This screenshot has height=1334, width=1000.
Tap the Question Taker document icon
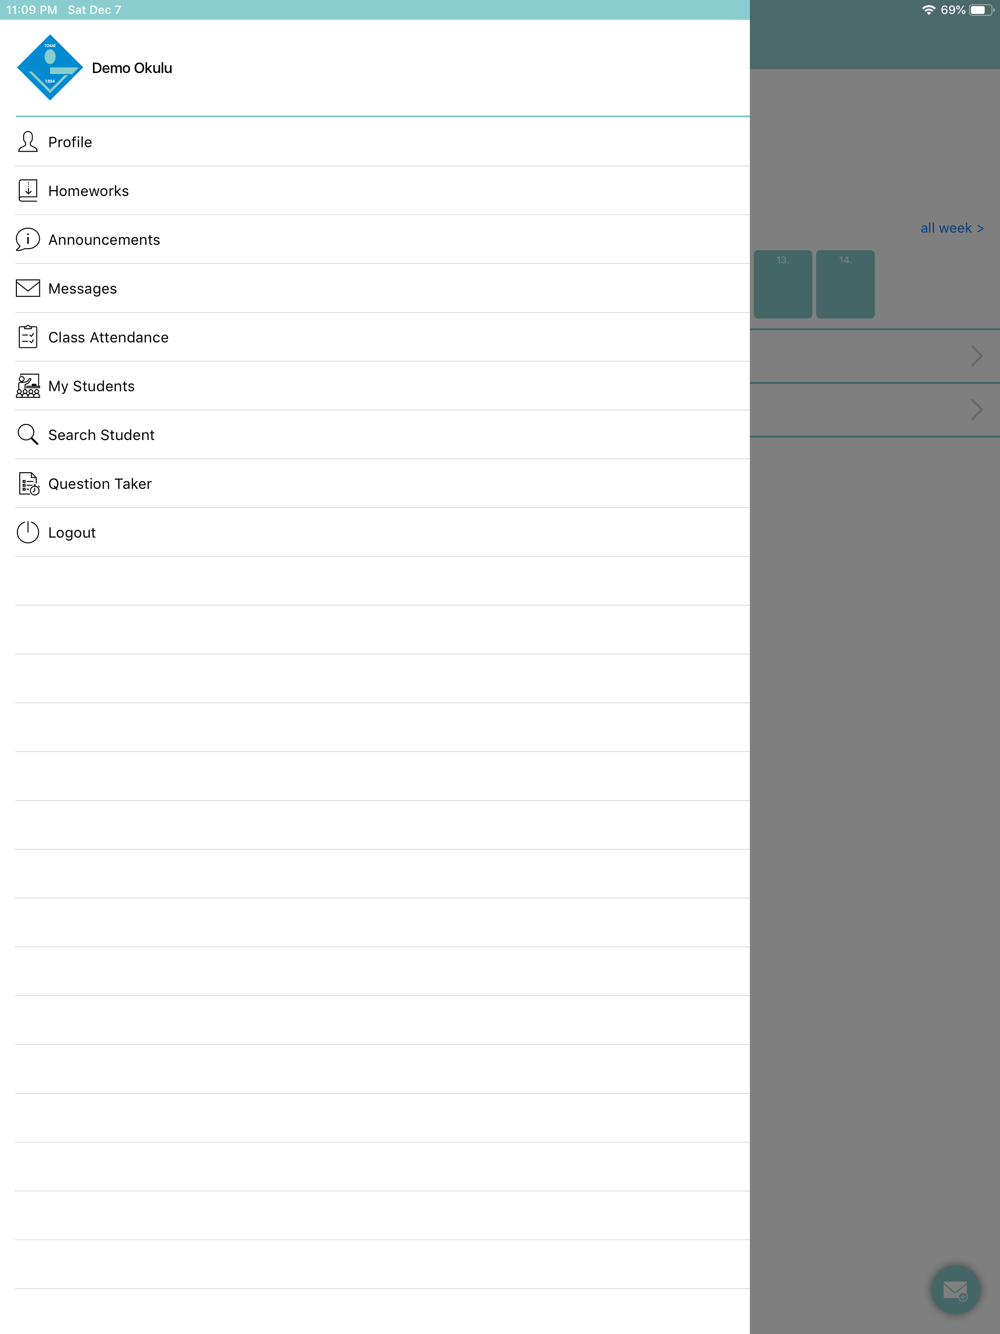[28, 484]
